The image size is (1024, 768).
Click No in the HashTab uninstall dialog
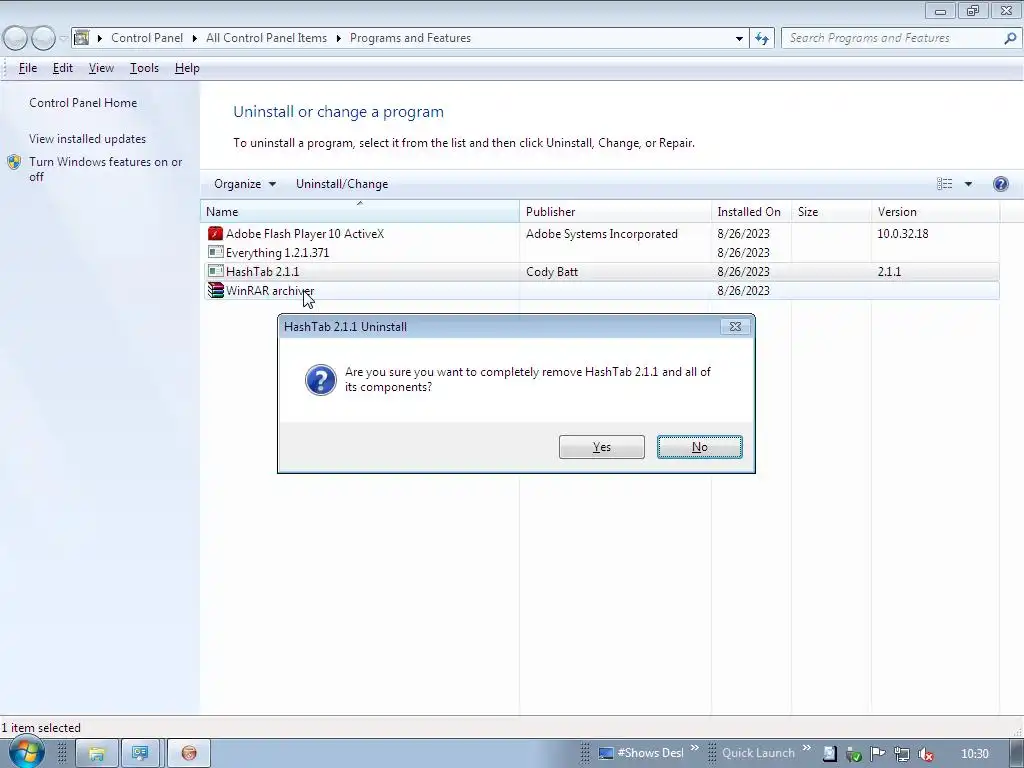pyautogui.click(x=699, y=447)
